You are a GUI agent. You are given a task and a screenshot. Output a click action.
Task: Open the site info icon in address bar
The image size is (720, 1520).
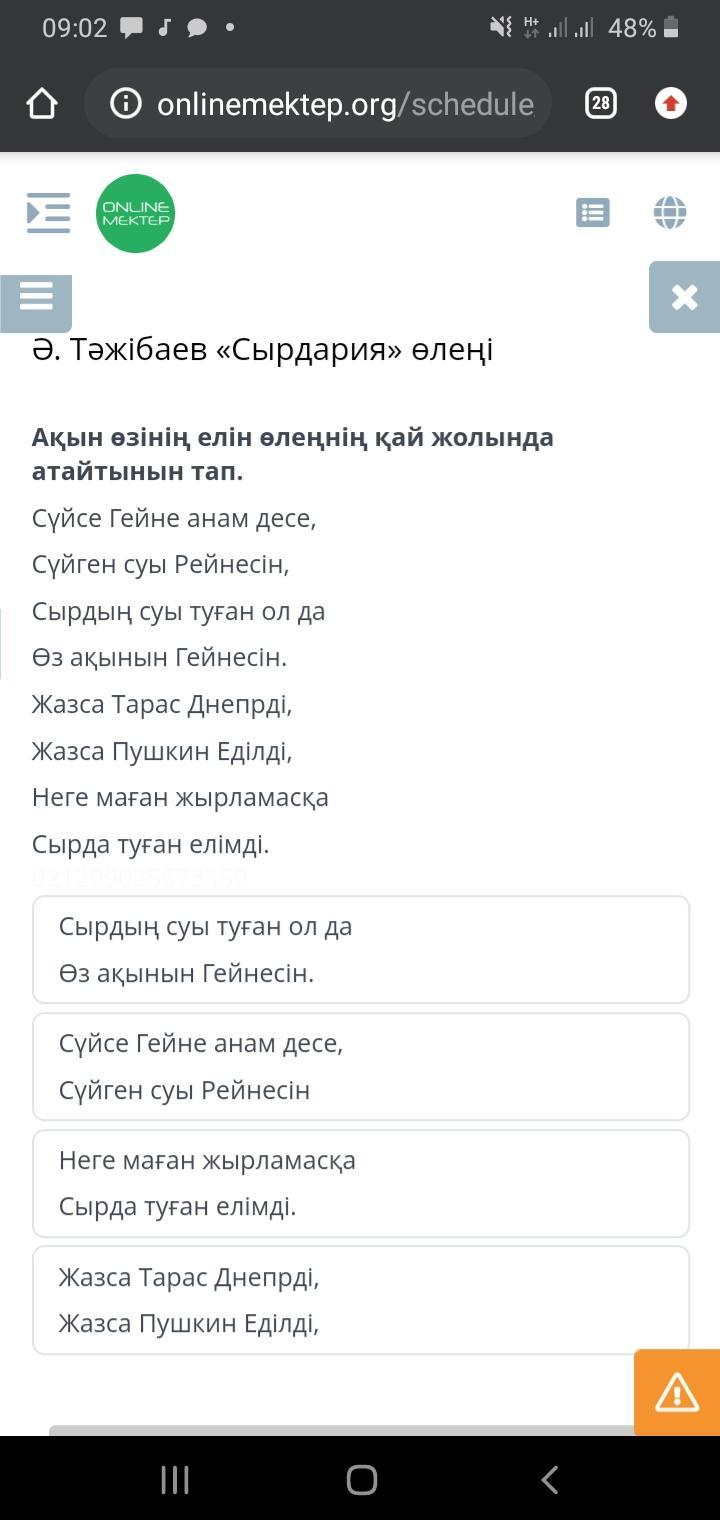tap(126, 103)
